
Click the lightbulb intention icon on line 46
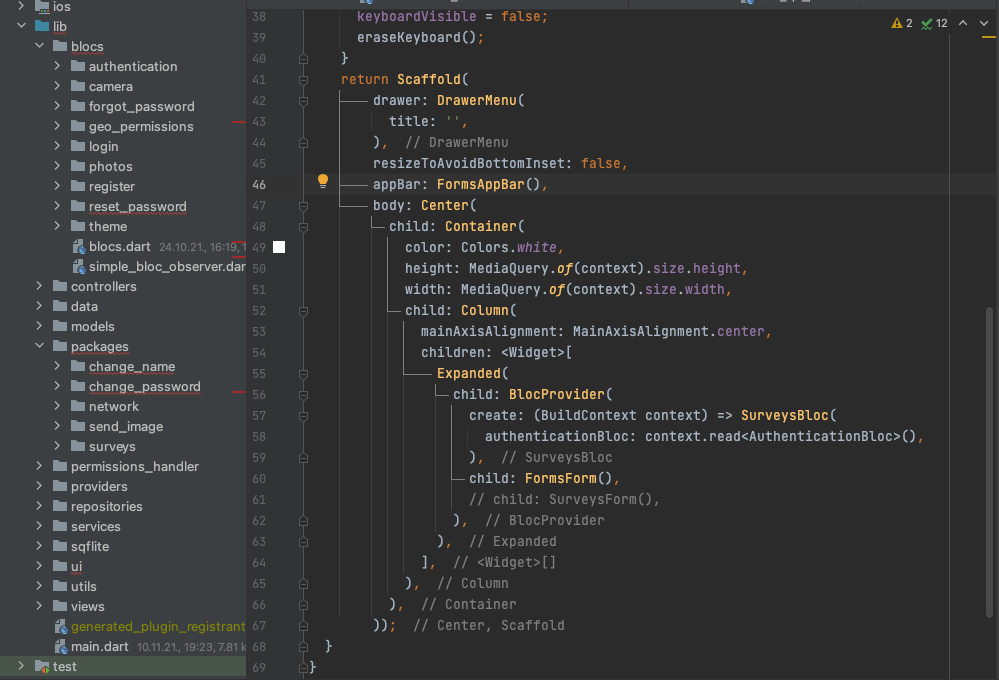point(322,180)
